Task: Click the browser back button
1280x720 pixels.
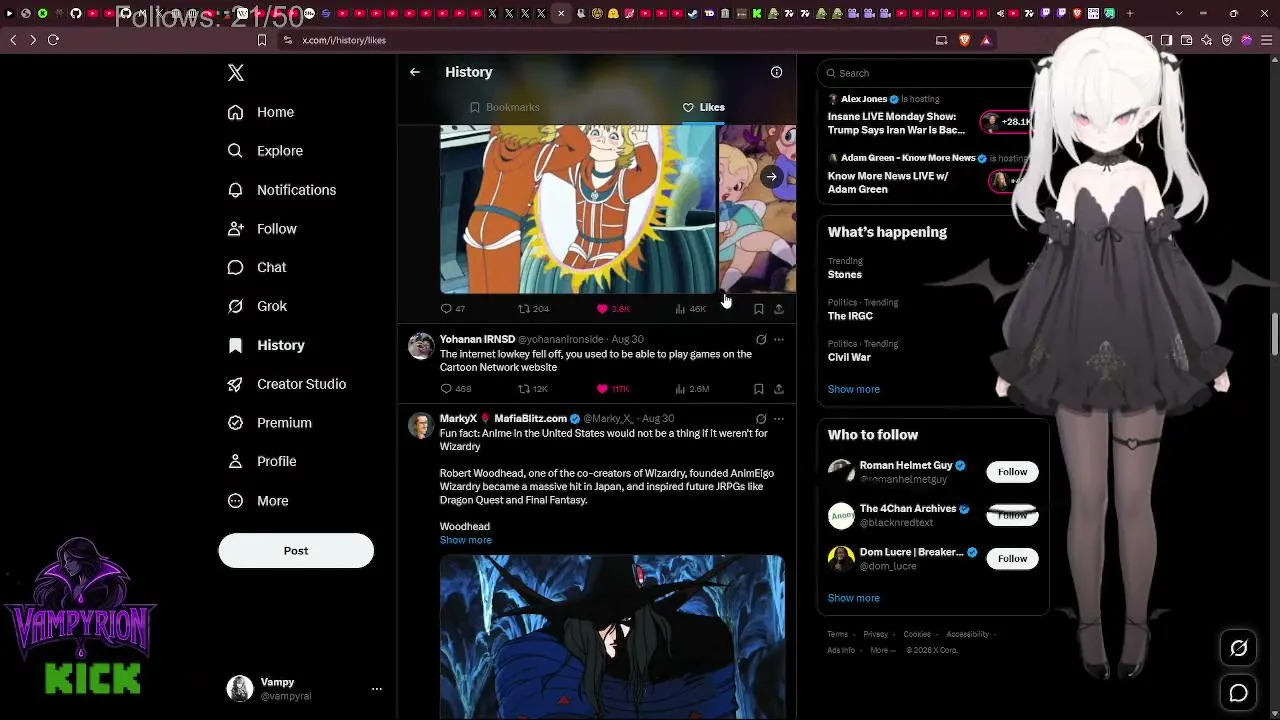Action: (13, 40)
